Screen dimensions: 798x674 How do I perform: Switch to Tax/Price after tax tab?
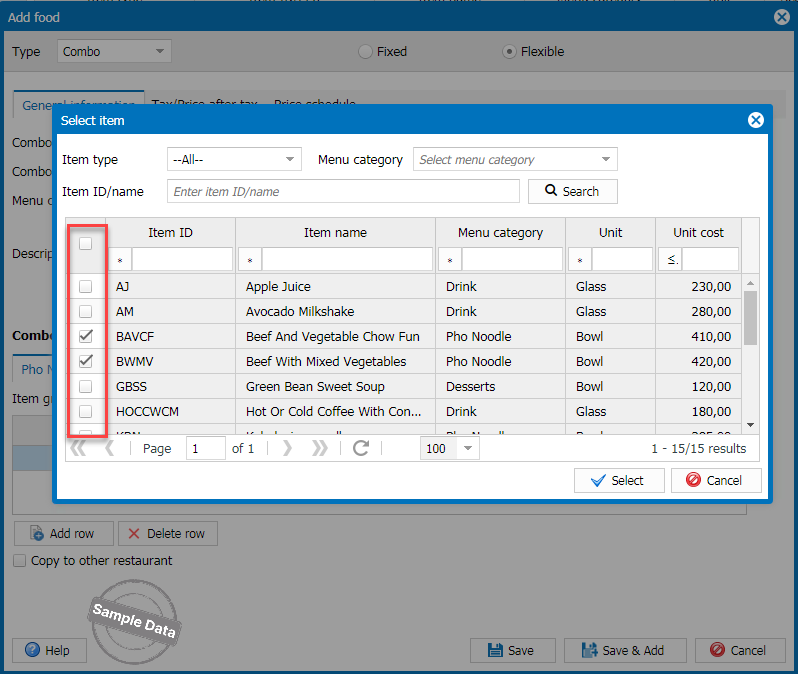click(204, 104)
